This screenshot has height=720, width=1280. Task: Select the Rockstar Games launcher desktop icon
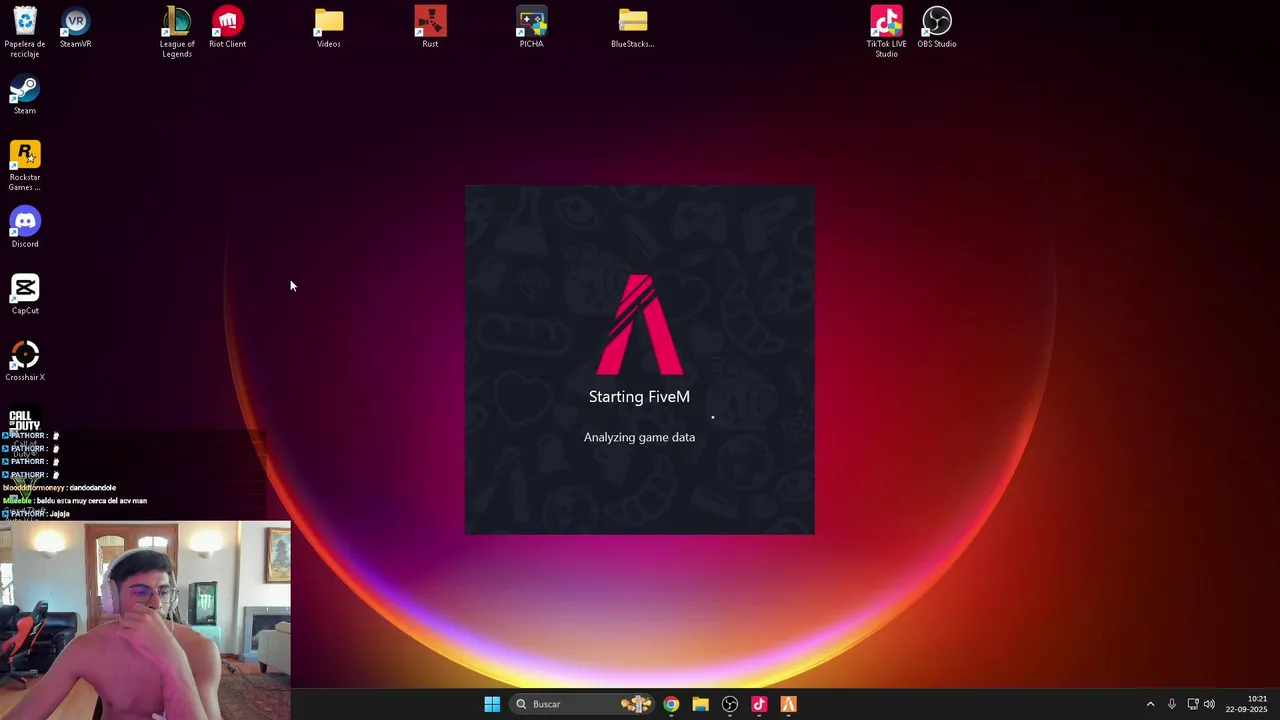pyautogui.click(x=25, y=166)
